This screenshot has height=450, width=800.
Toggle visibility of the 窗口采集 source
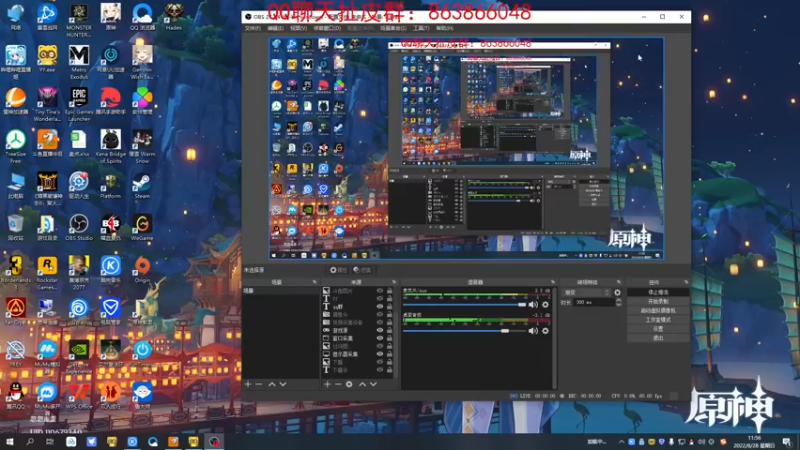click(x=380, y=338)
